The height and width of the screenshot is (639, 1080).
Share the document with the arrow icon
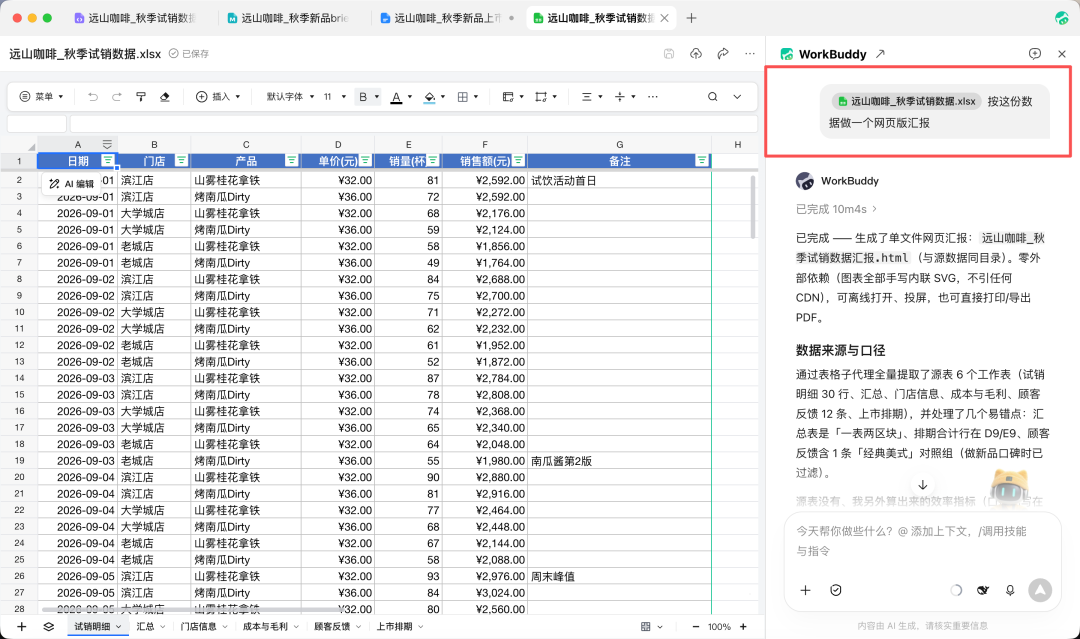[x=723, y=54]
